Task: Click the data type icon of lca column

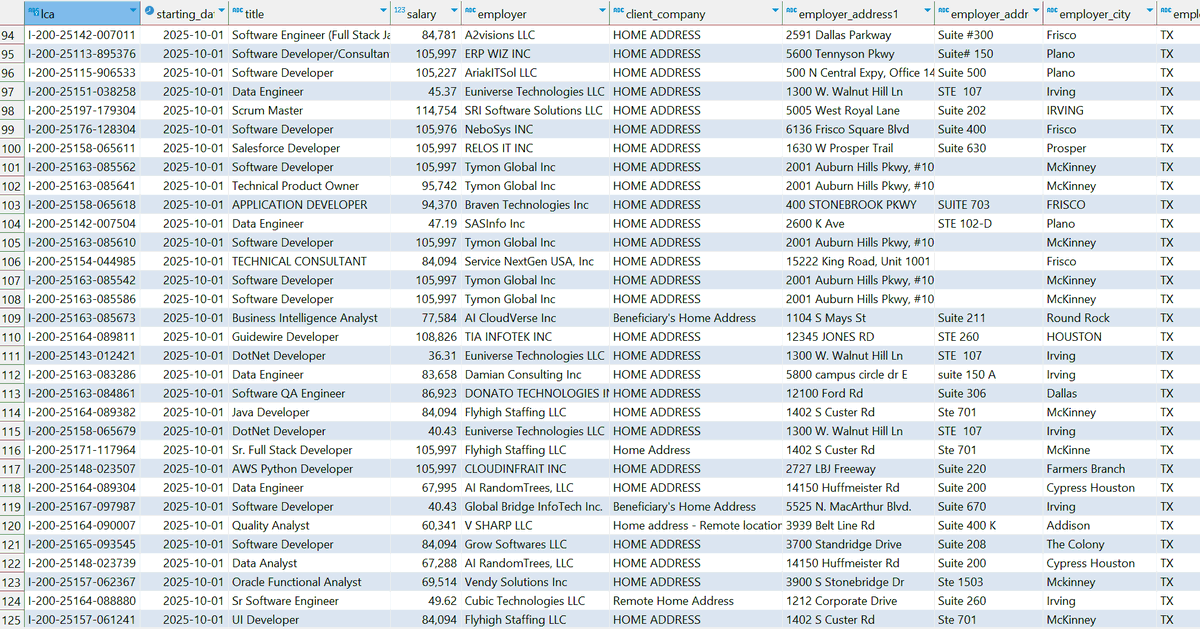Action: pos(35,12)
